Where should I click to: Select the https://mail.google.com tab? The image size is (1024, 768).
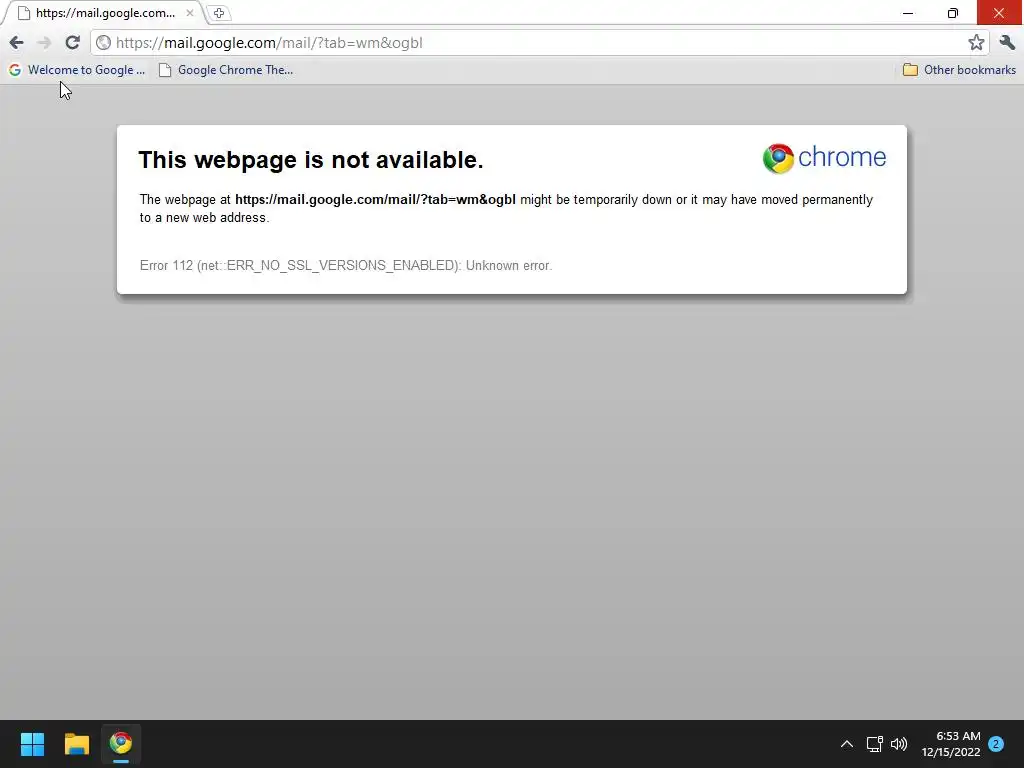tap(104, 12)
